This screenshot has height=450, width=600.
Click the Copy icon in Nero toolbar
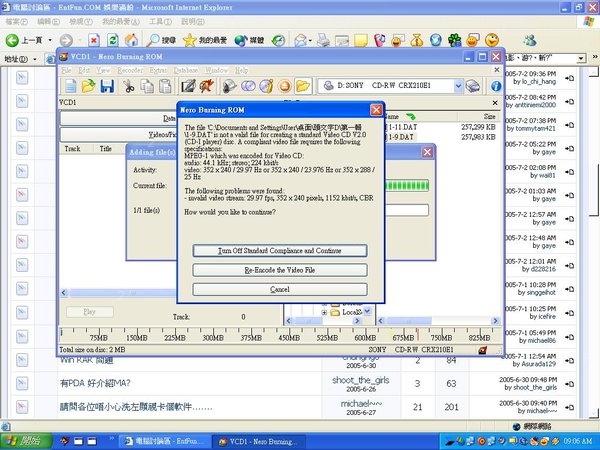pyautogui.click(x=147, y=86)
